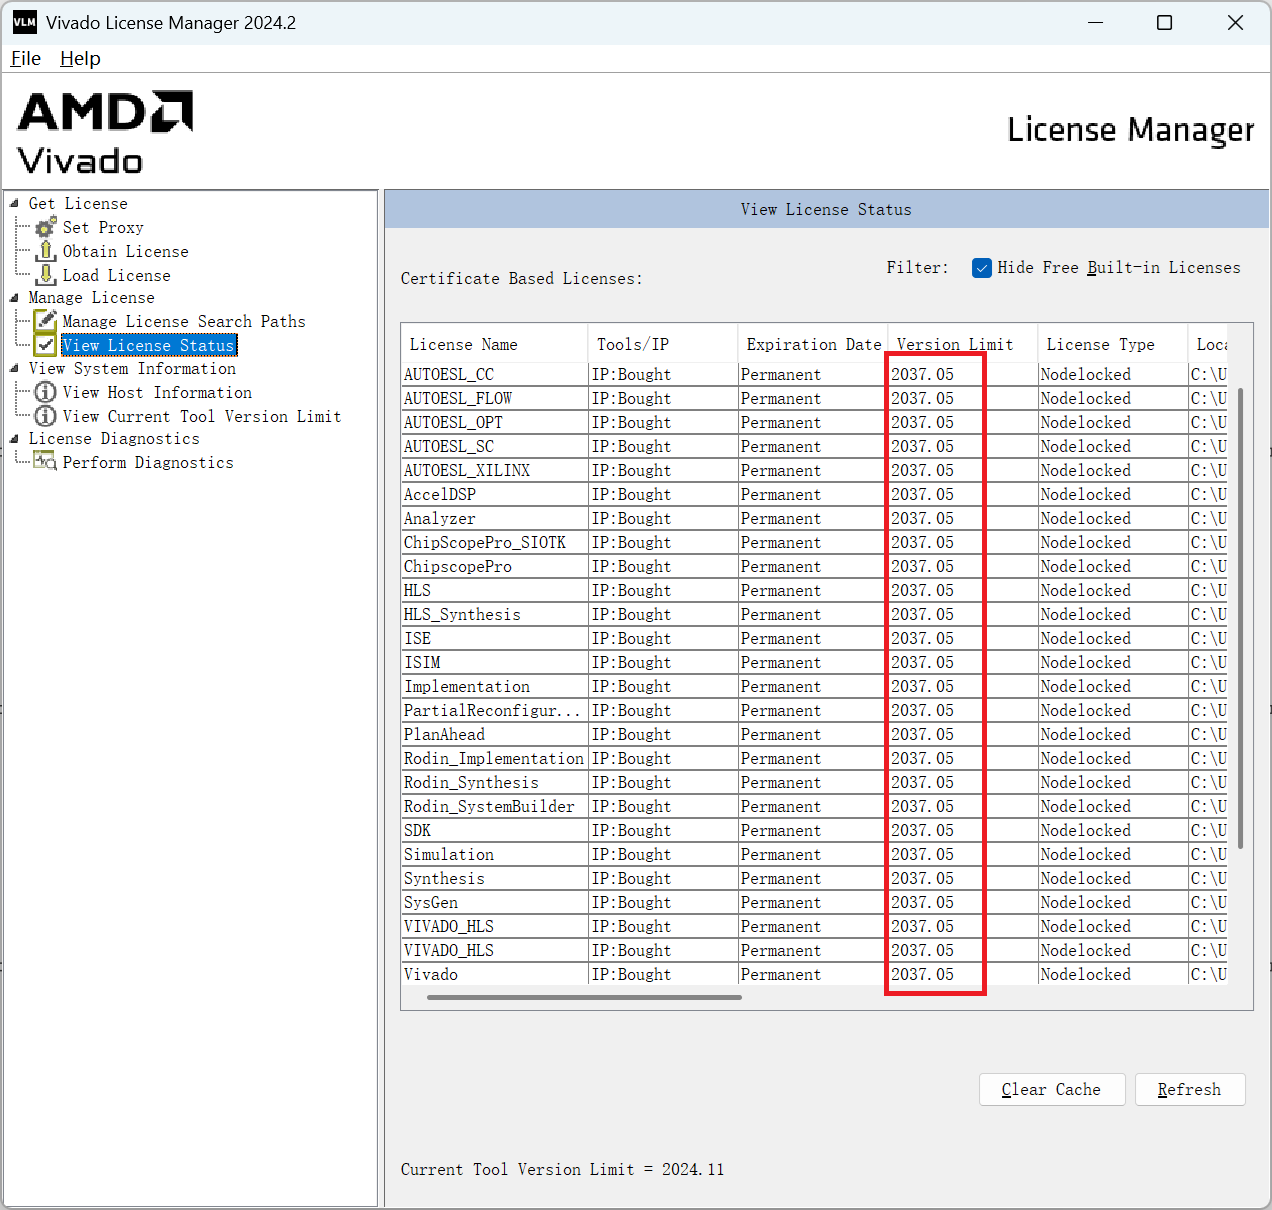Sort by the Expiration Date column header
This screenshot has height=1210, width=1272.
point(813,345)
